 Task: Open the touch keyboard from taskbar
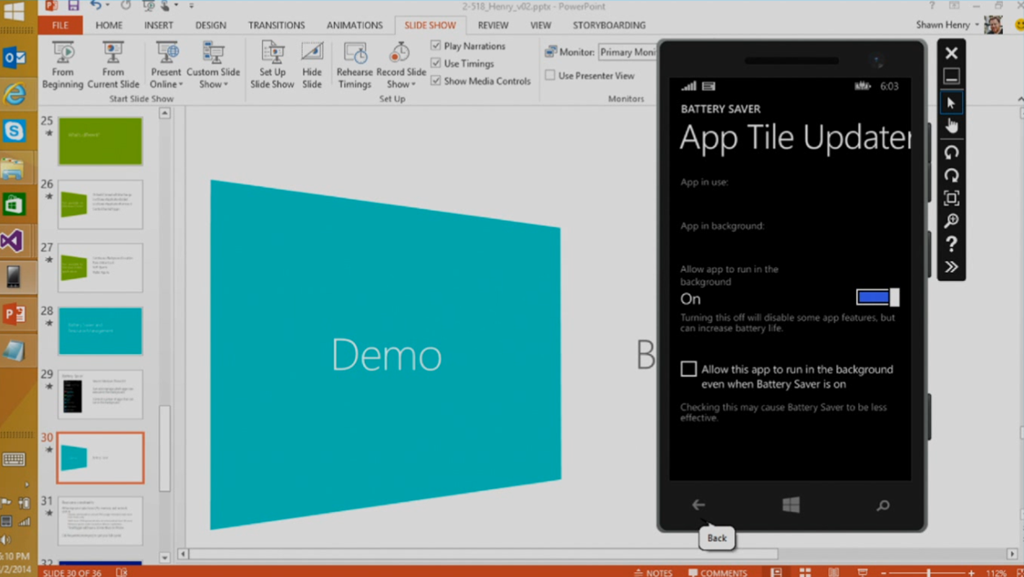tap(14, 459)
